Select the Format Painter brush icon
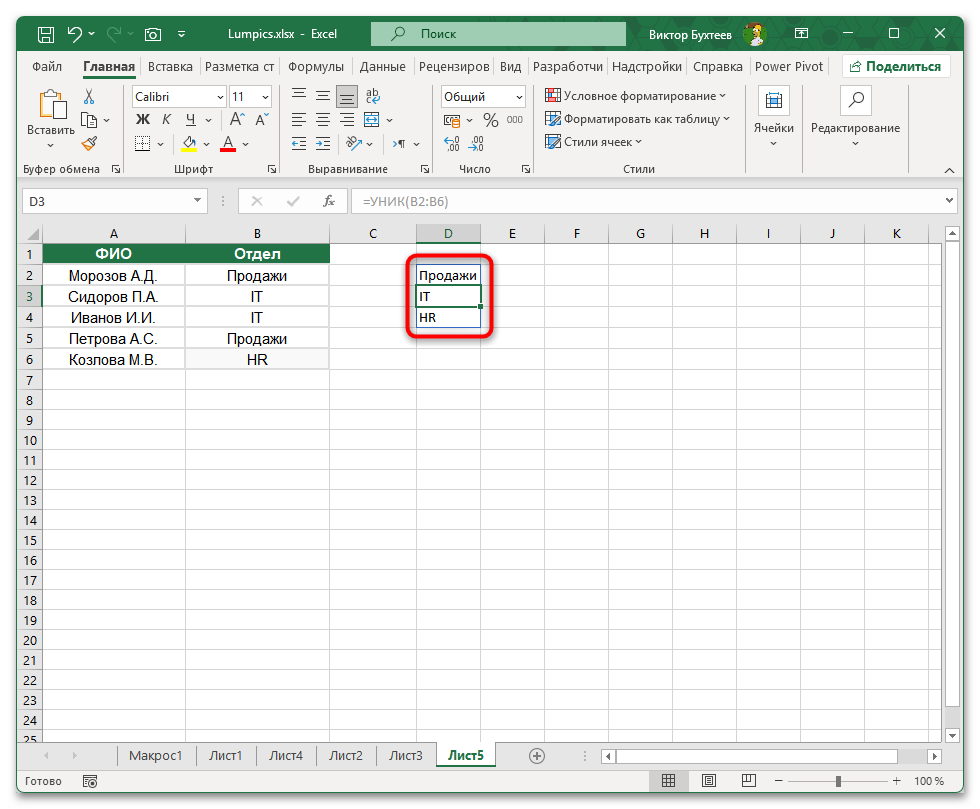980x809 pixels. (90, 143)
